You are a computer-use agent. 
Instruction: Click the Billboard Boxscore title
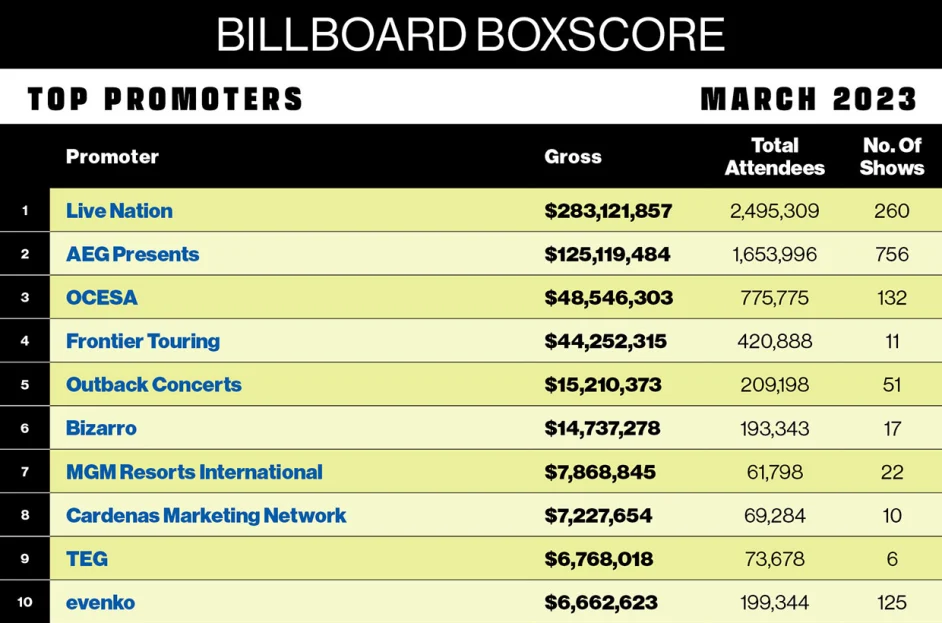tap(470, 35)
